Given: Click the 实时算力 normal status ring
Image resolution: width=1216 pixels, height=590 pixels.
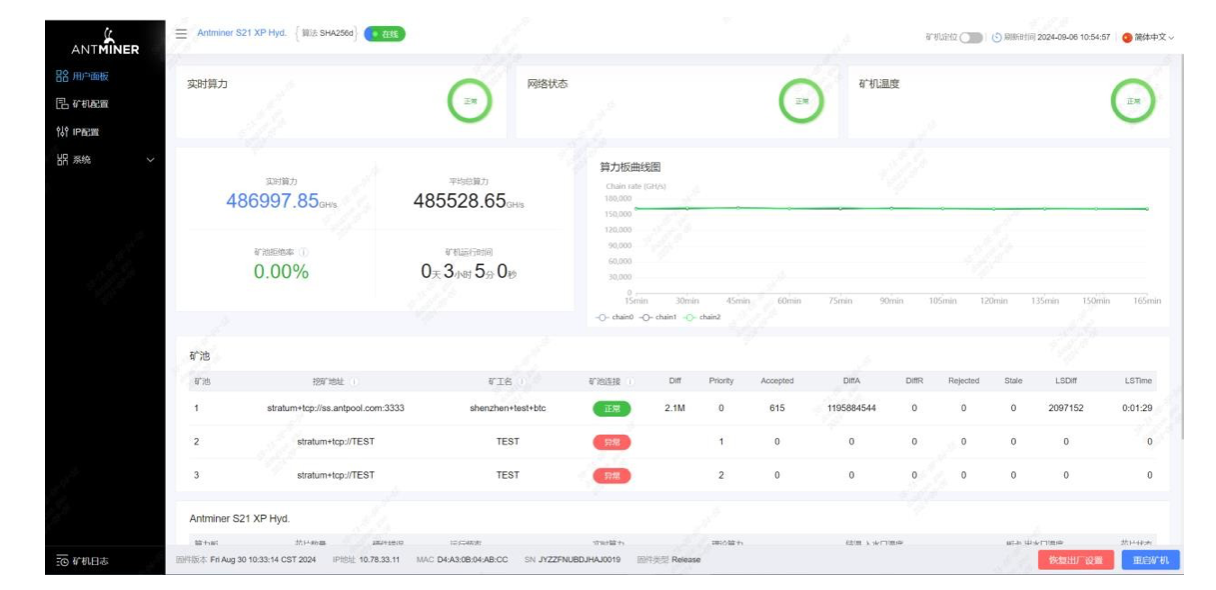Looking at the screenshot, I should pos(470,100).
